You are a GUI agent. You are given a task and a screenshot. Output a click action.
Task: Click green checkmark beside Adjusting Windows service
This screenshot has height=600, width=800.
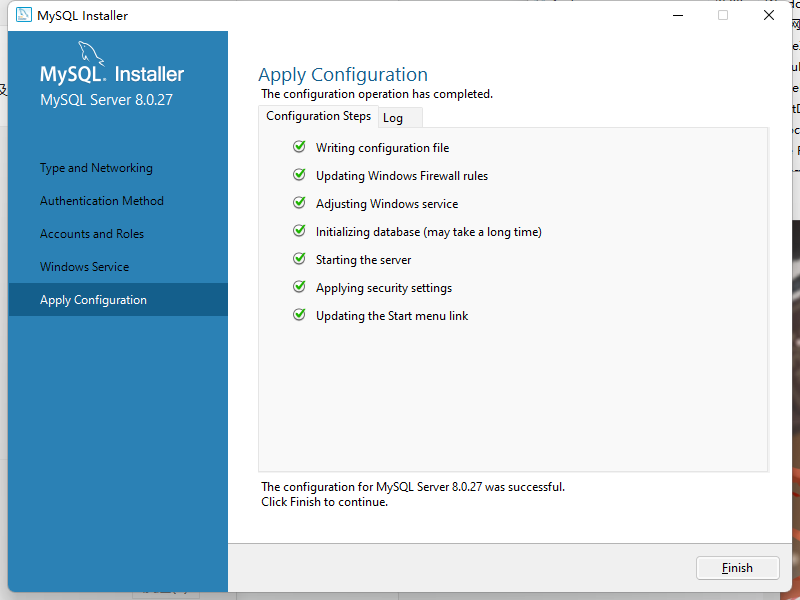coord(299,203)
